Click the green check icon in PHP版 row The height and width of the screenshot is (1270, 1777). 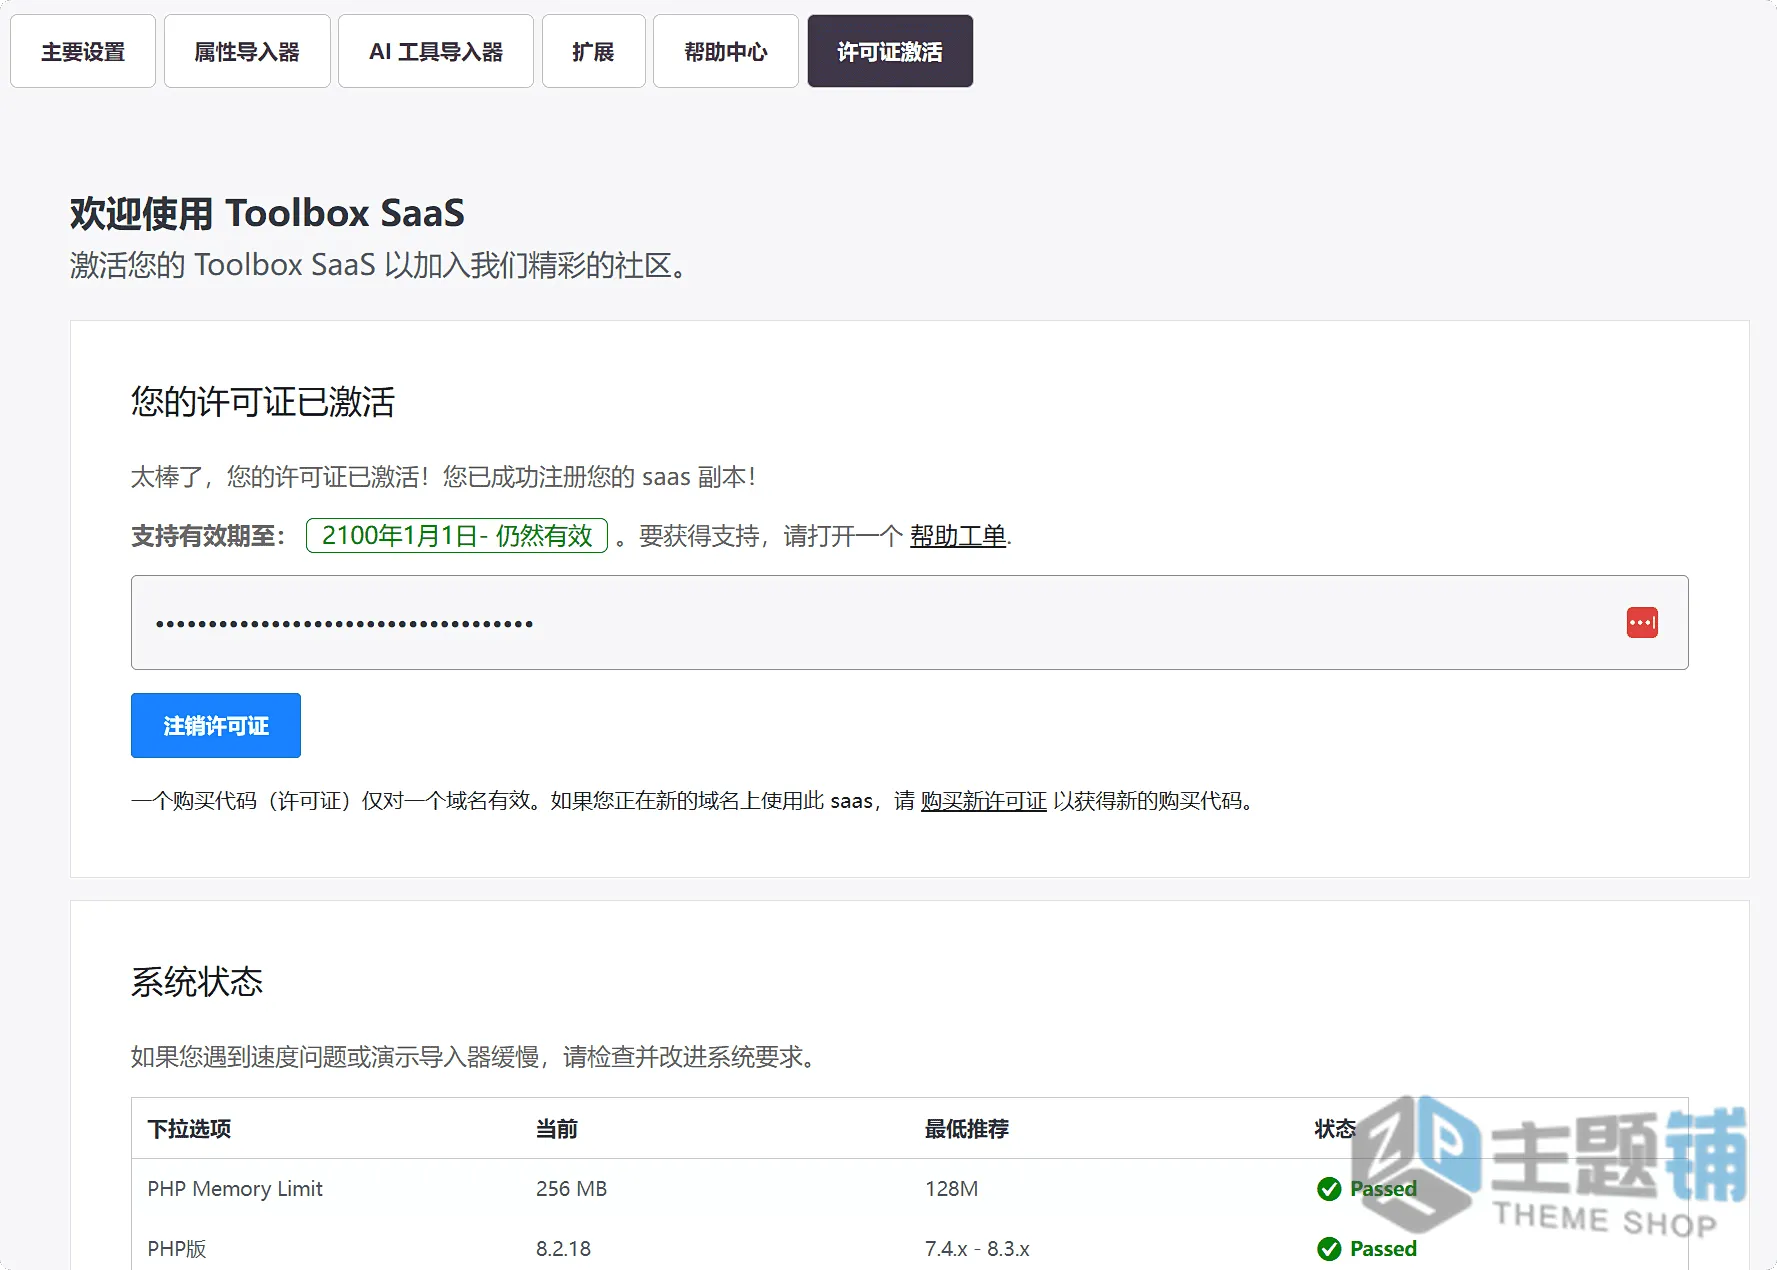(1329, 1249)
